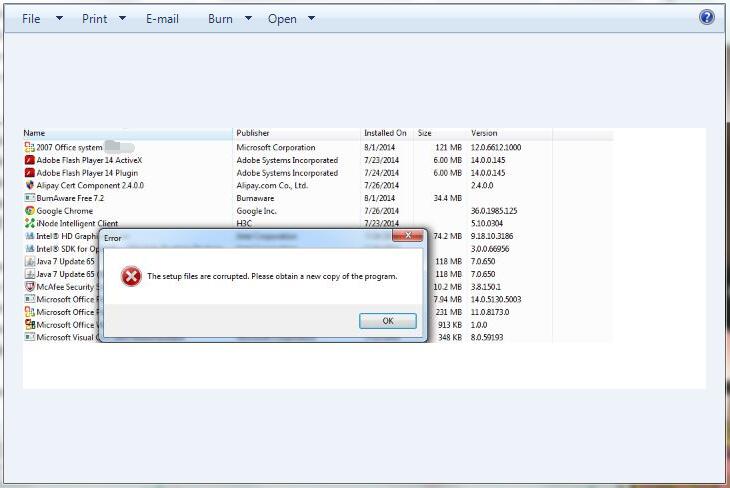The image size is (730, 488).
Task: Open the Print menu
Action: click(x=95, y=19)
